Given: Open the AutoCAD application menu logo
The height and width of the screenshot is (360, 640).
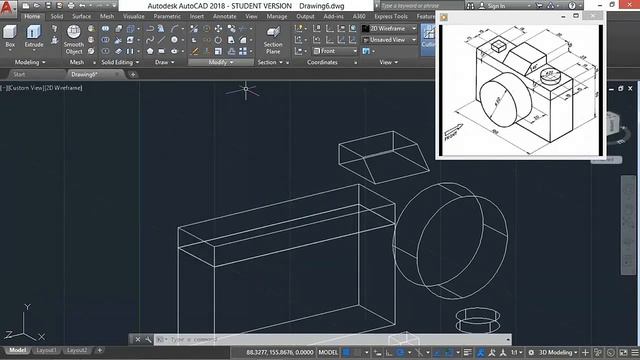Looking at the screenshot, I should [7, 8].
